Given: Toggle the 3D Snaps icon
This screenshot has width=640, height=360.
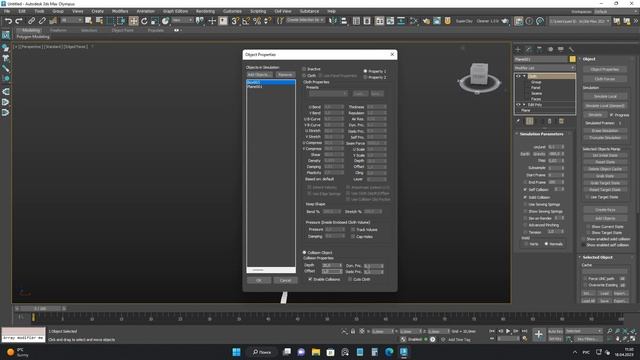Looking at the screenshot, I should point(235,21).
